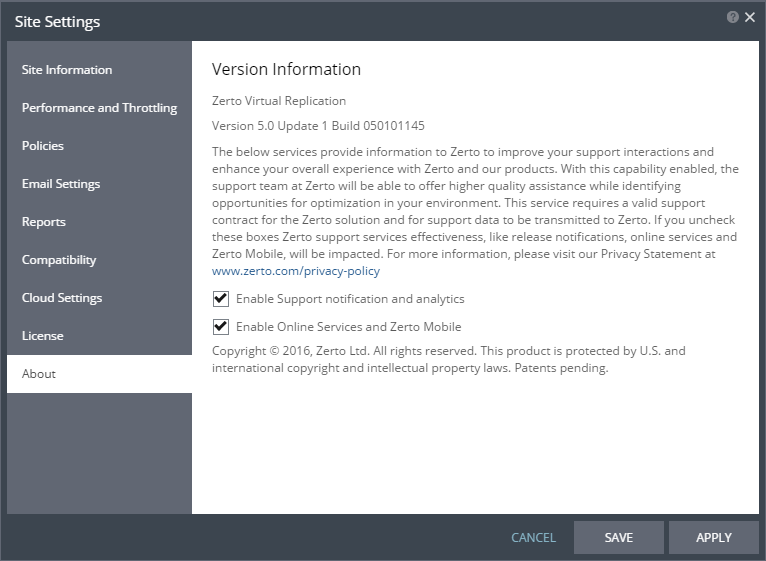Open the help question mark icon
766x561 pixels.
point(732,17)
